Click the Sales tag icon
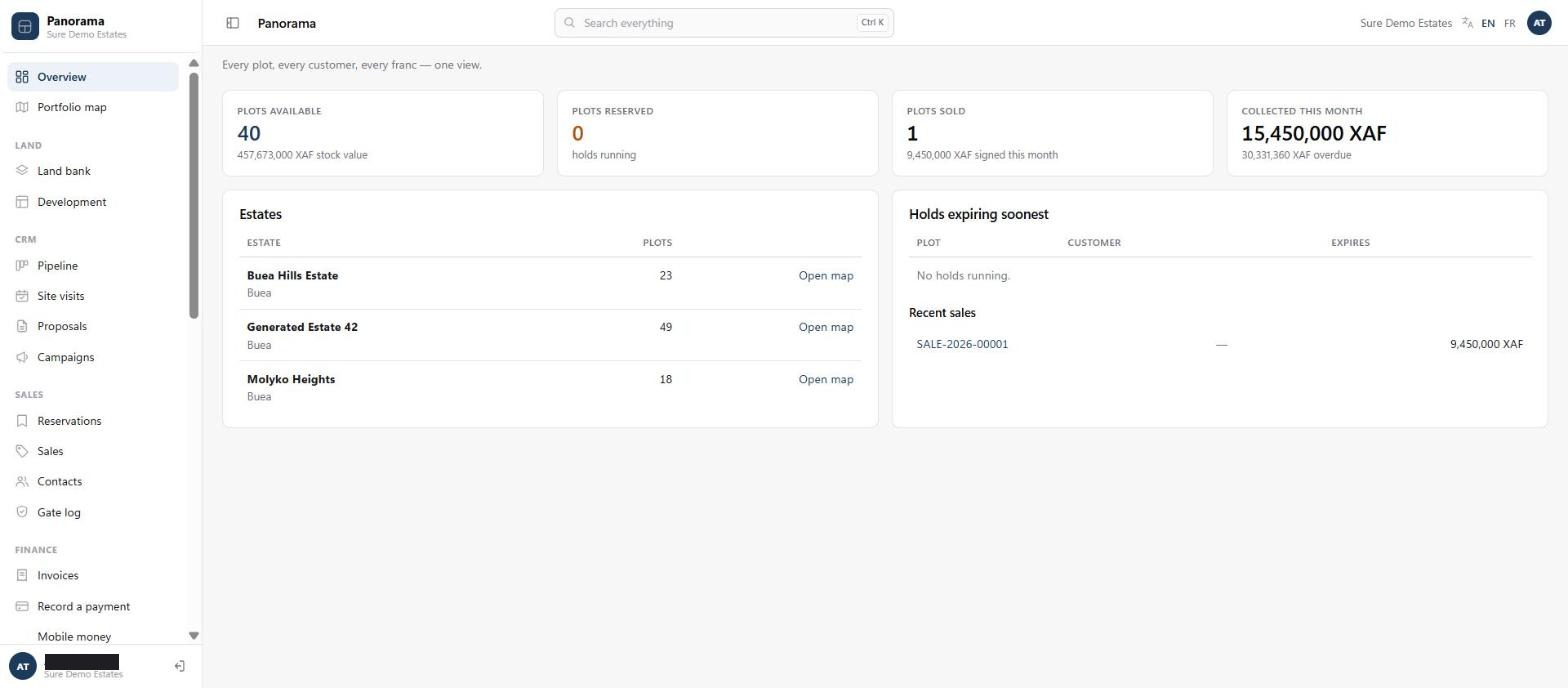 pos(22,451)
